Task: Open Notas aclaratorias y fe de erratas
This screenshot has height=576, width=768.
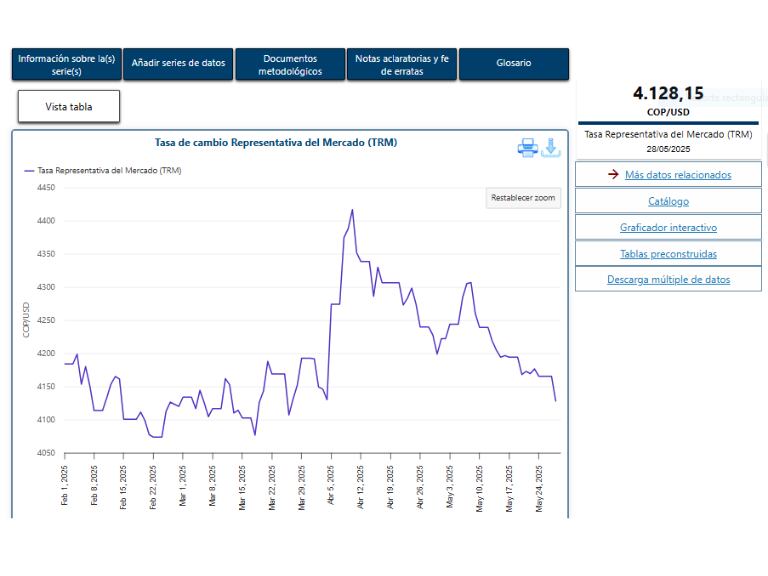Action: click(x=402, y=65)
